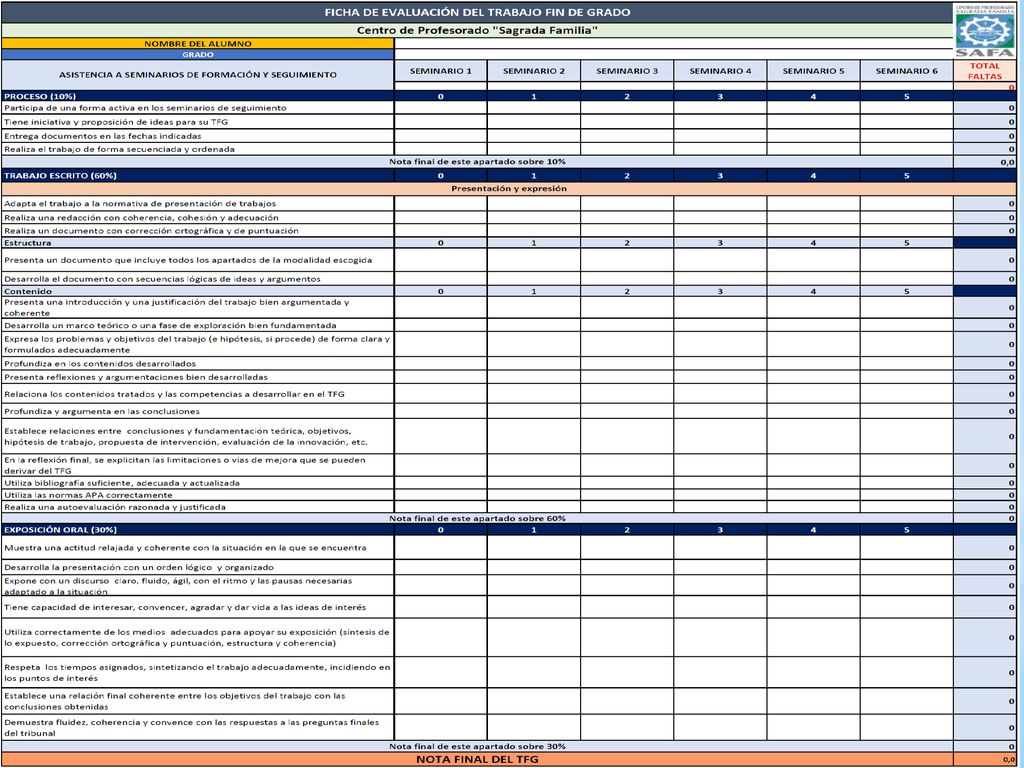
Task: Select row 'Desarrolla el documento con secuencias lógicas de ideas'
Action: (x=509, y=279)
